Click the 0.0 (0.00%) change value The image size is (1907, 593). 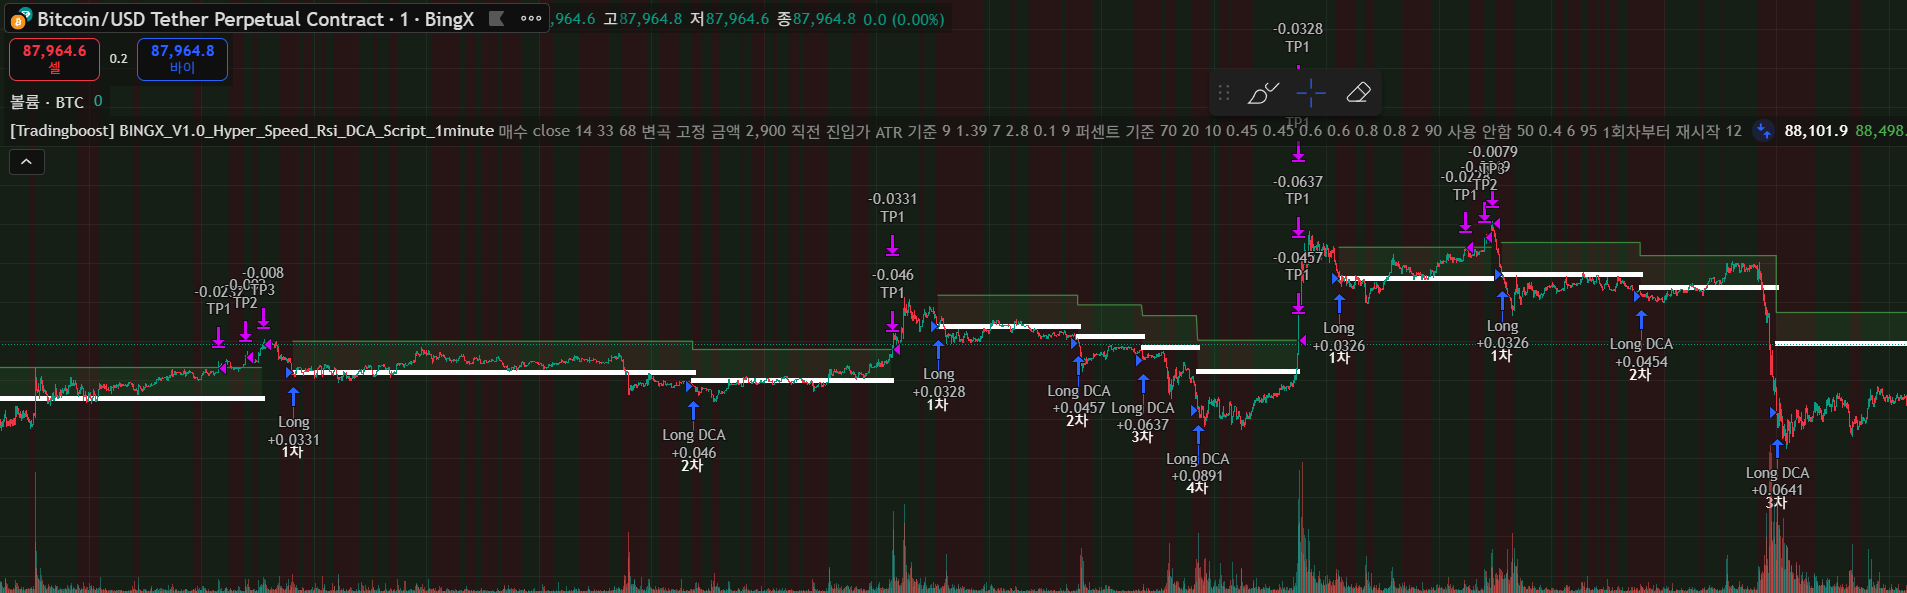pos(904,19)
